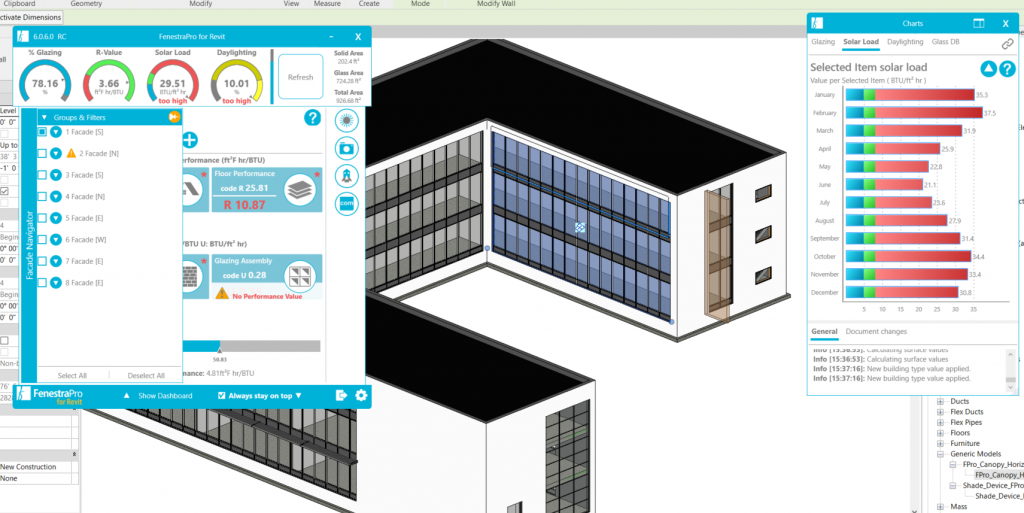Click the No Performance Value warning icon
The image size is (1024, 513).
222,294
